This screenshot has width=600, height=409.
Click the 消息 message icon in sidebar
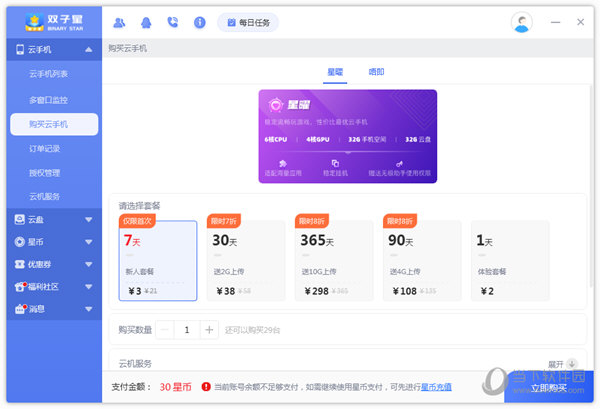click(20, 309)
